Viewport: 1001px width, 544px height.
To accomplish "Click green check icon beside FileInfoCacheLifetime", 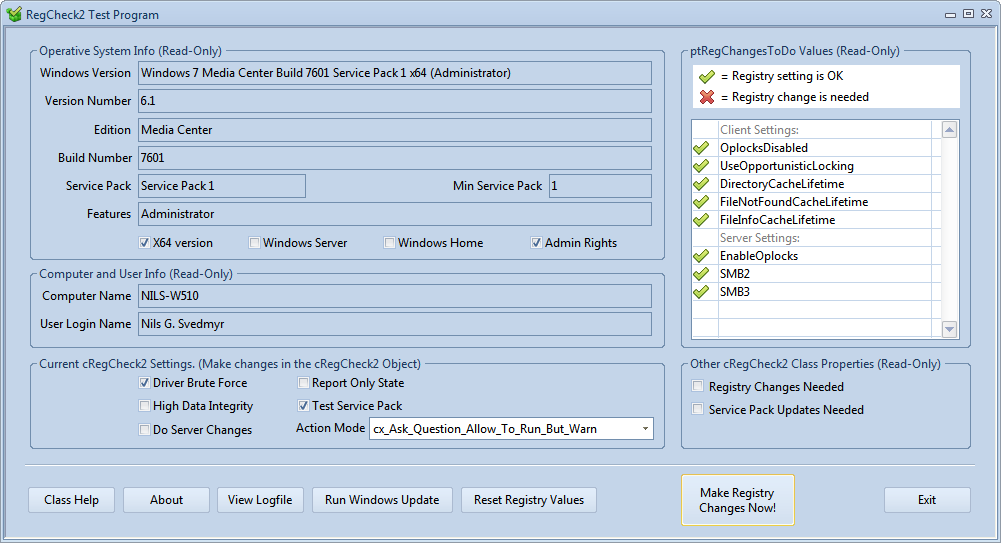I will coord(702,219).
